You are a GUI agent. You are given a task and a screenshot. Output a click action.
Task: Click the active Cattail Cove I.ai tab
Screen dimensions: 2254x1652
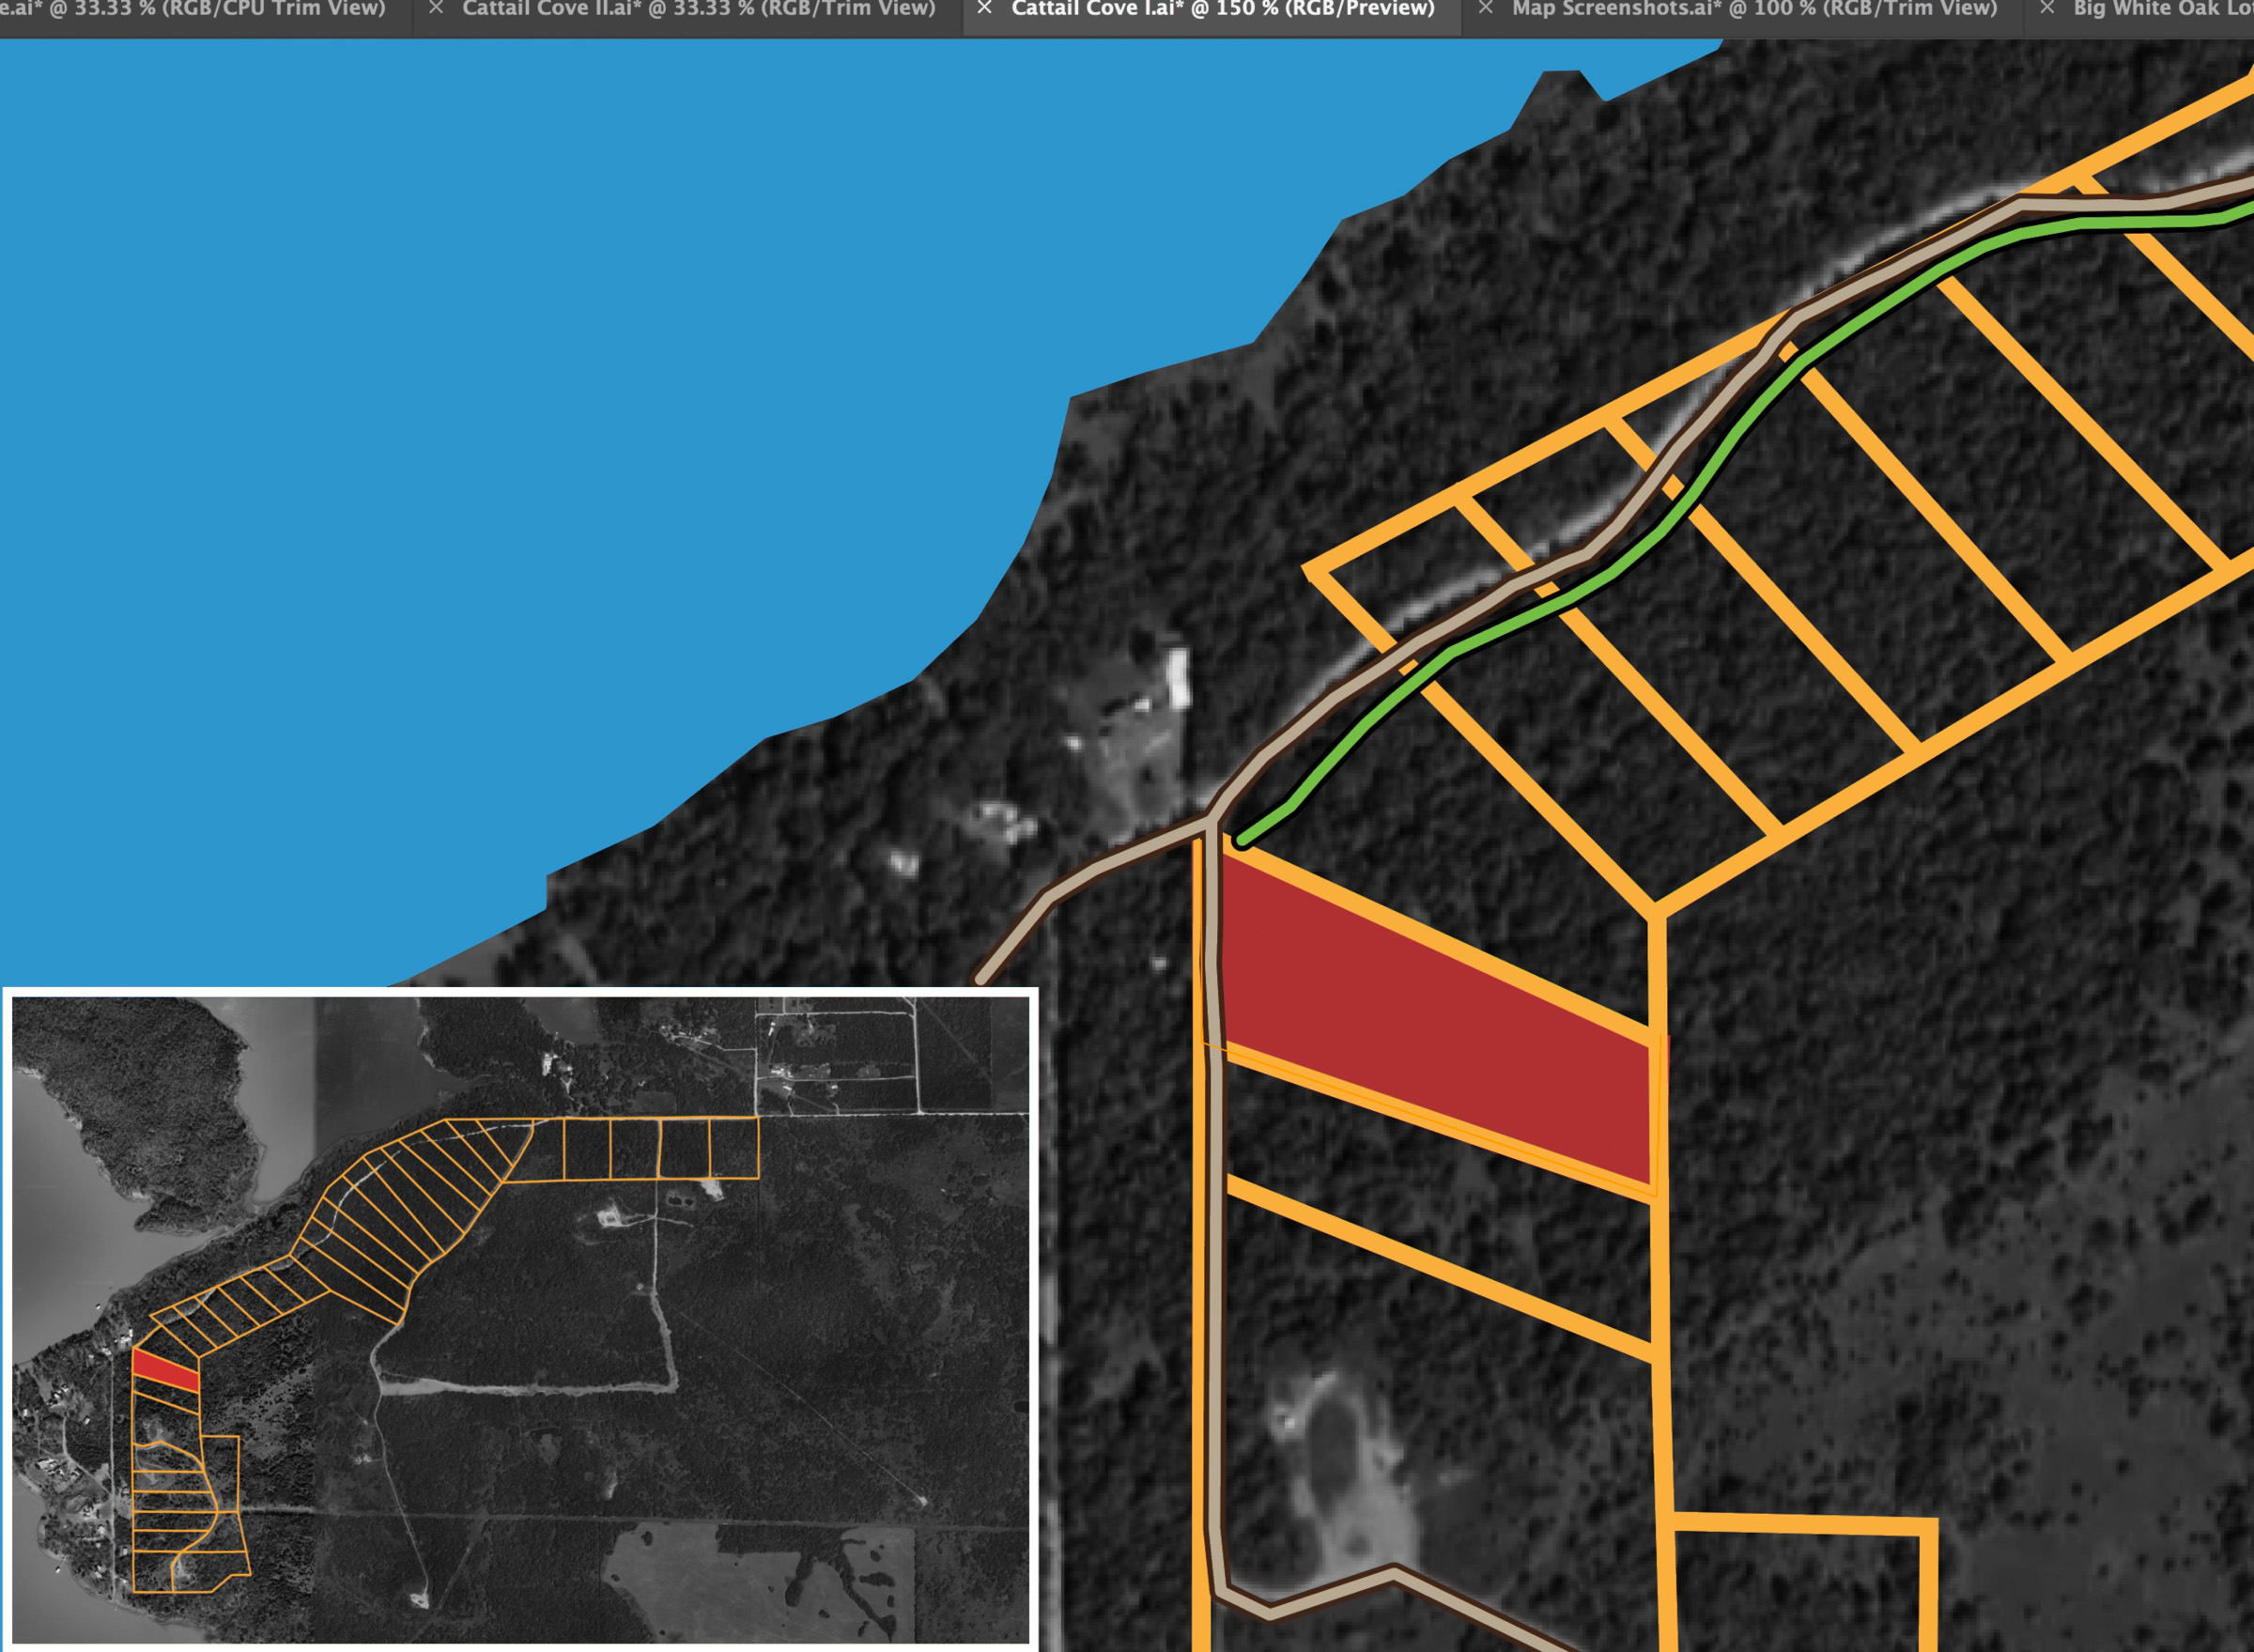(x=1222, y=9)
